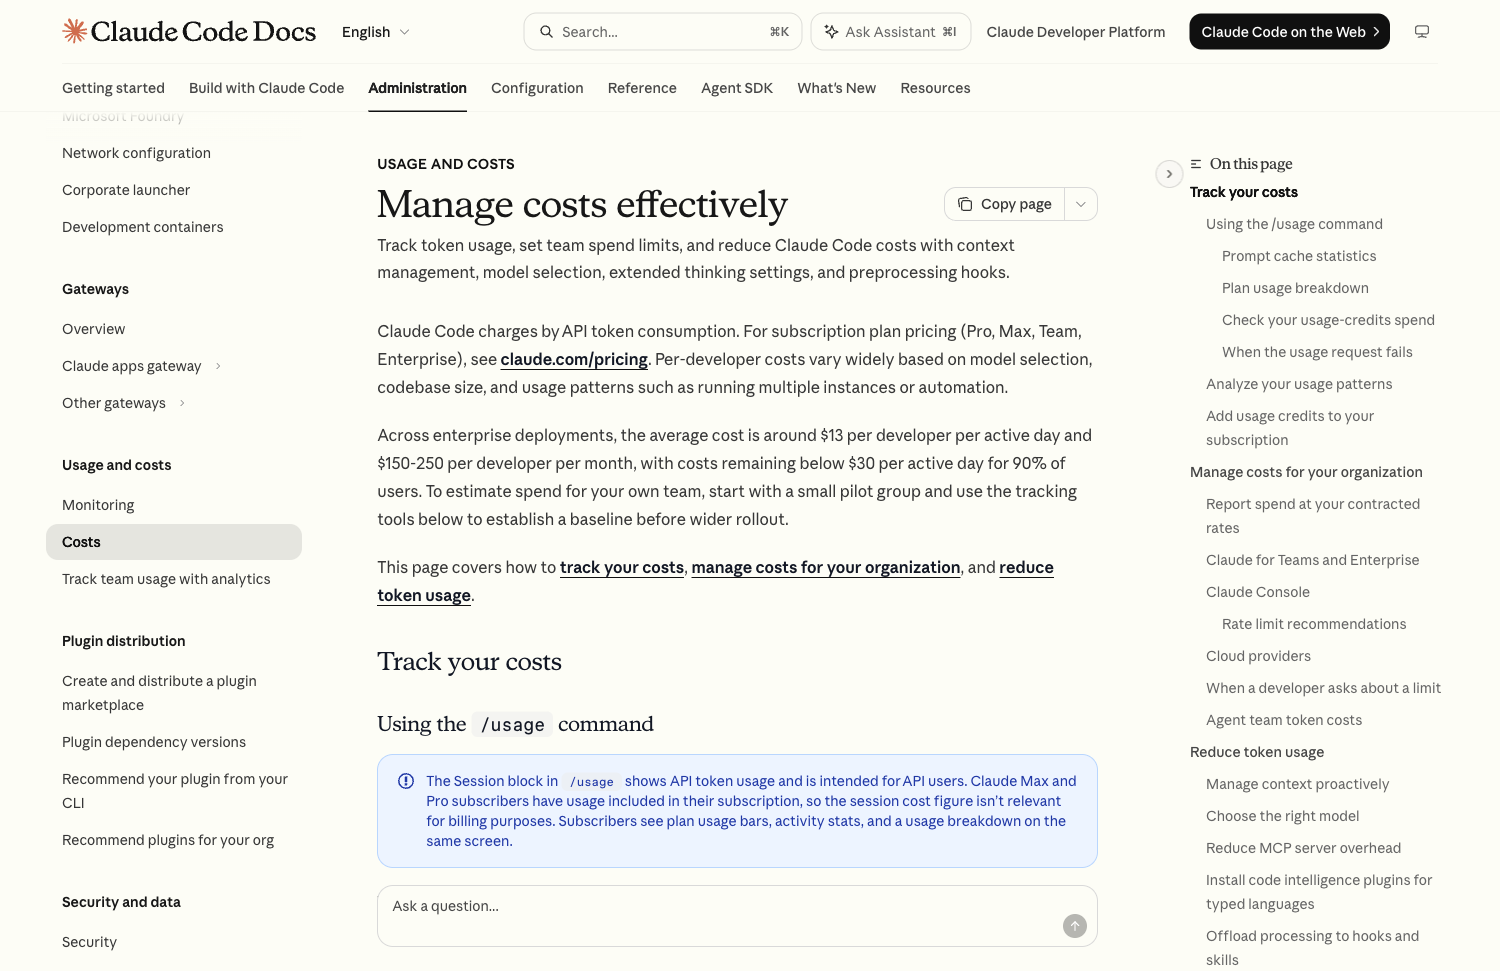This screenshot has width=1500, height=971.
Task: Open the Gateways Overview sidebar page
Action: (x=93, y=329)
